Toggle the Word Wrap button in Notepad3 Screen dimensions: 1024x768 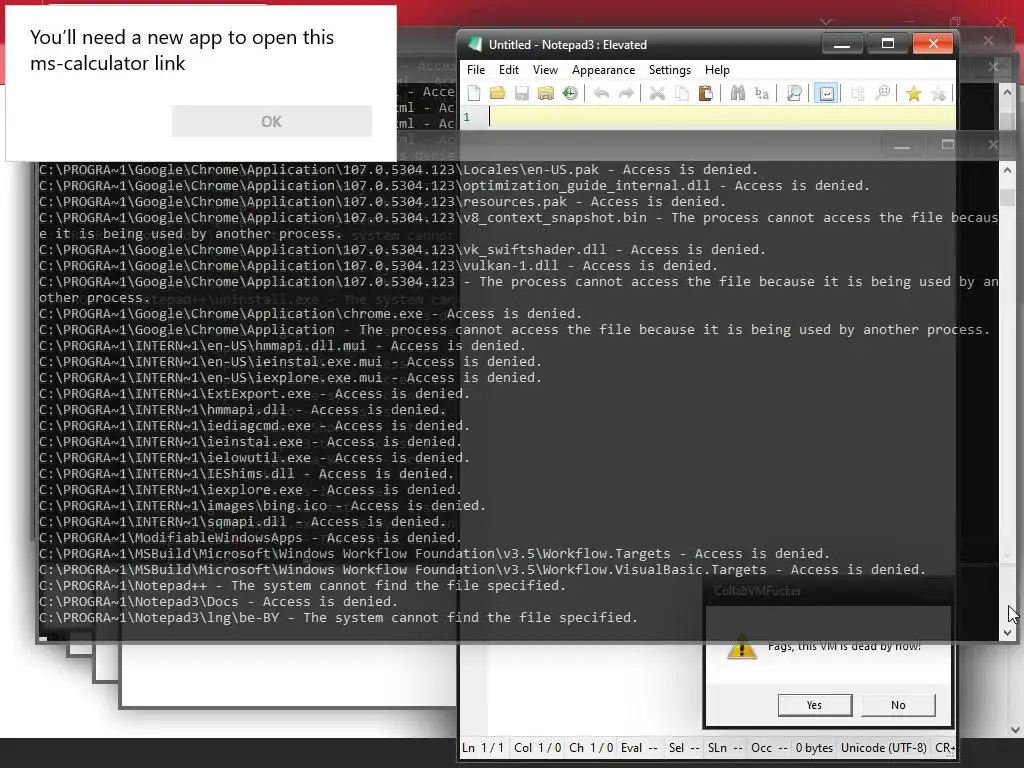point(826,93)
